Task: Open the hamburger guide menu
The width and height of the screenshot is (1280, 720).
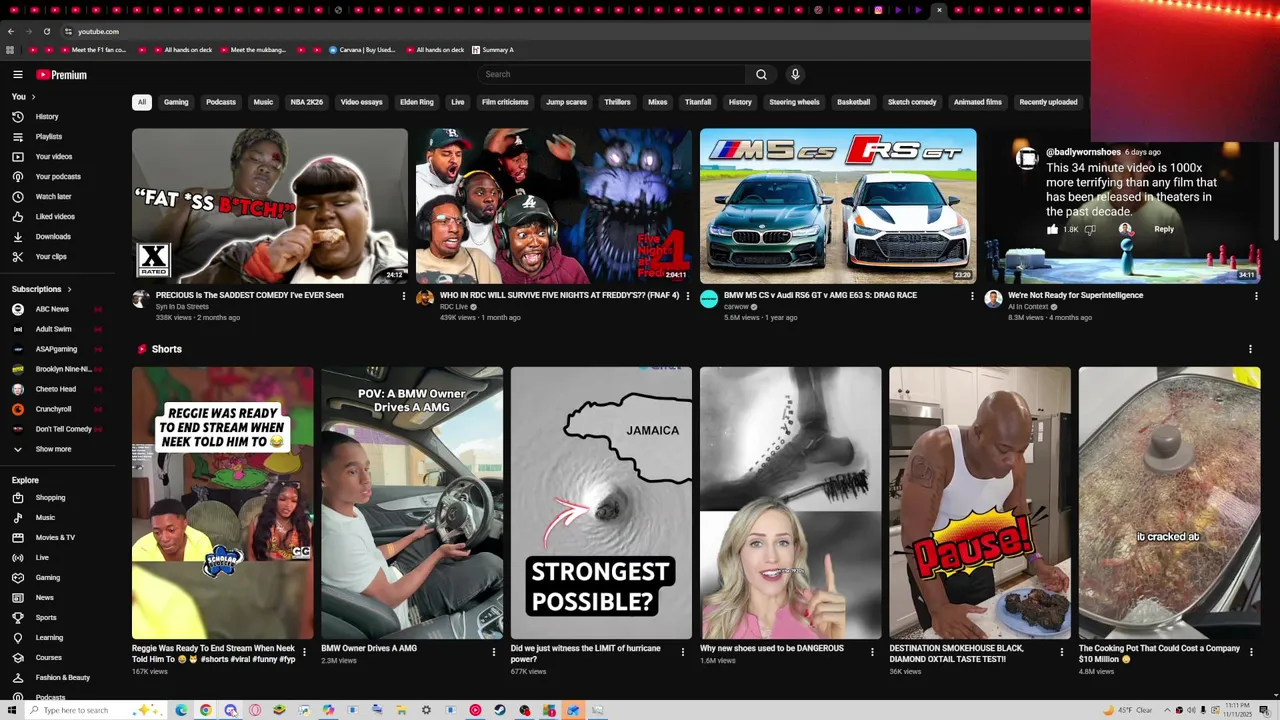Action: point(17,75)
